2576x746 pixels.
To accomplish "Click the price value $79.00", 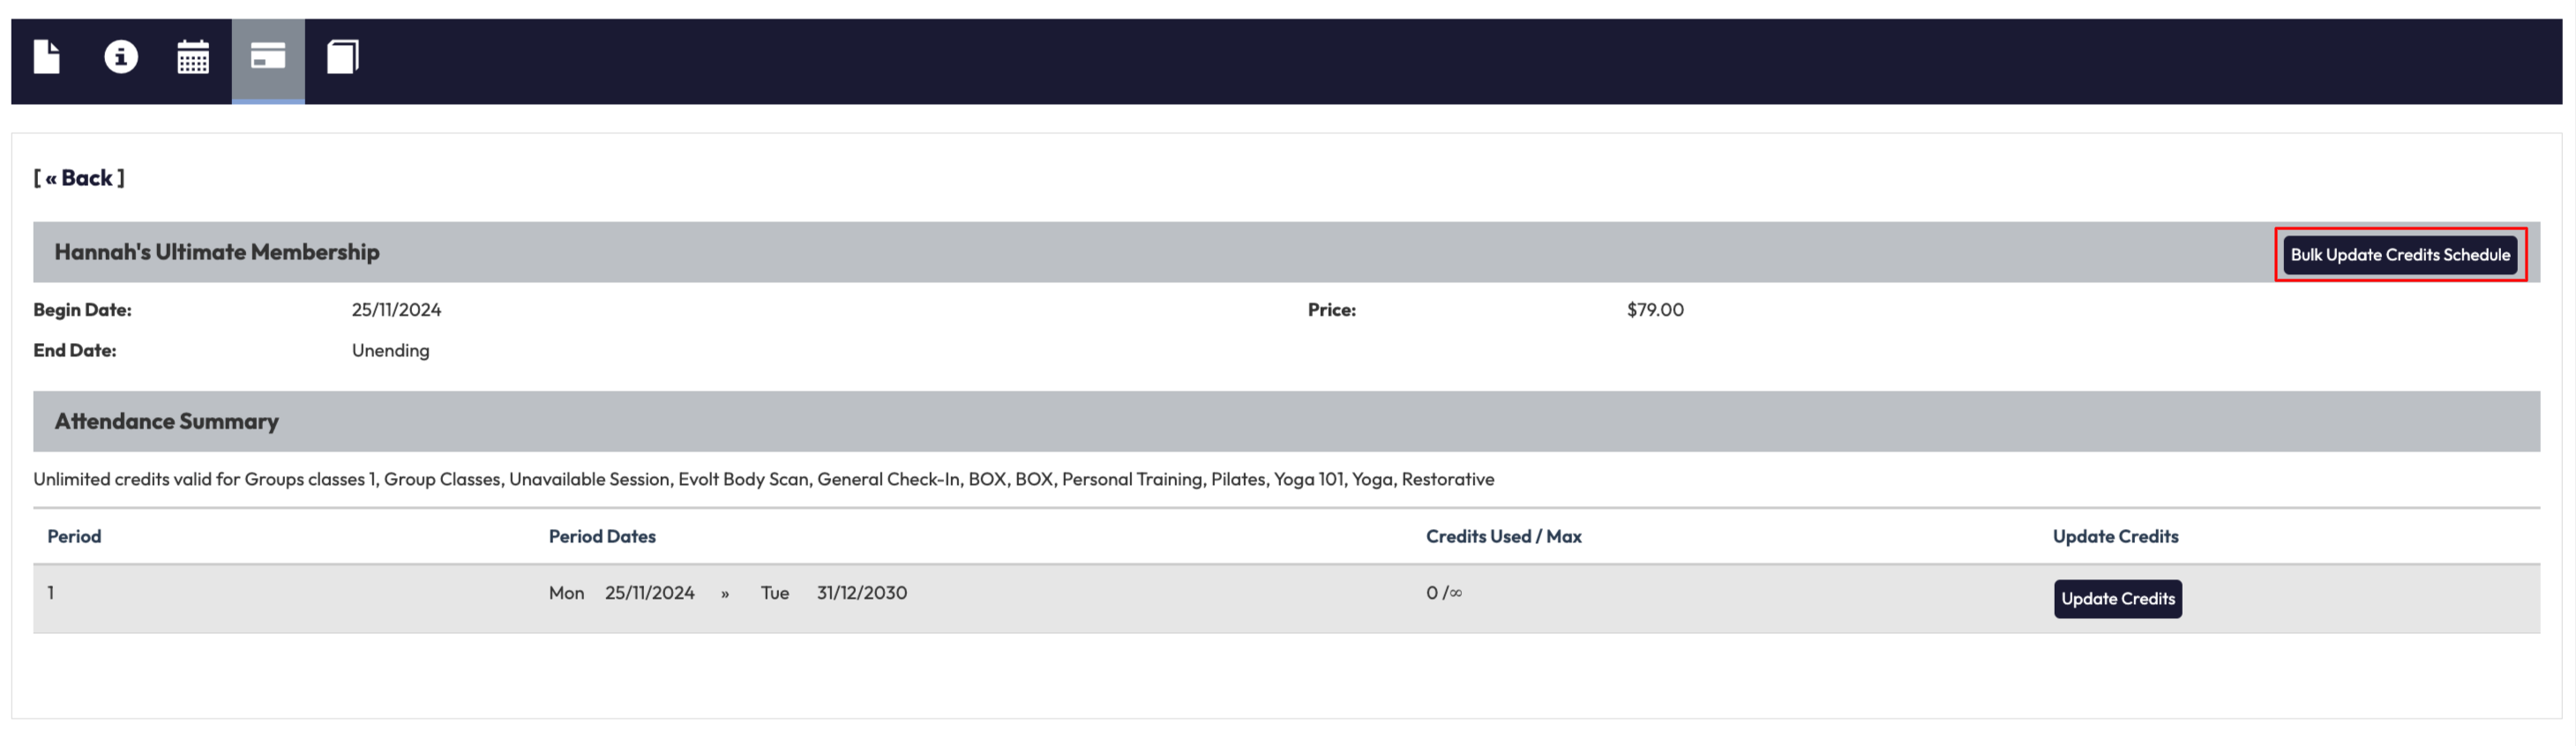I will [1654, 310].
